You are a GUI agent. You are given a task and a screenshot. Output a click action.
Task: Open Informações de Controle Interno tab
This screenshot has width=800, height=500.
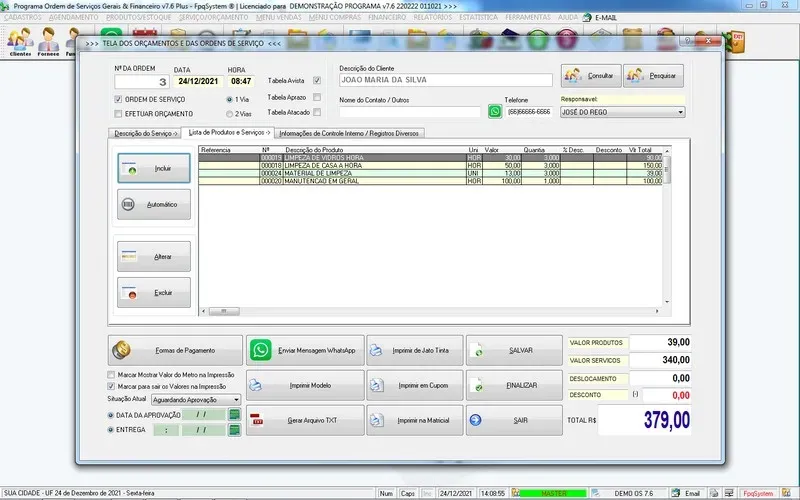350,133
